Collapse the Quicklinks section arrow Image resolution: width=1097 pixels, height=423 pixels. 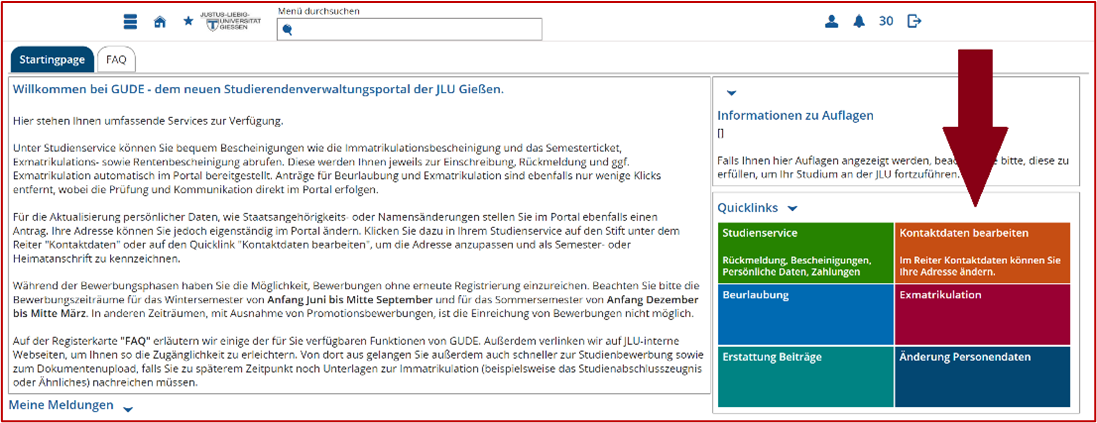click(x=792, y=209)
